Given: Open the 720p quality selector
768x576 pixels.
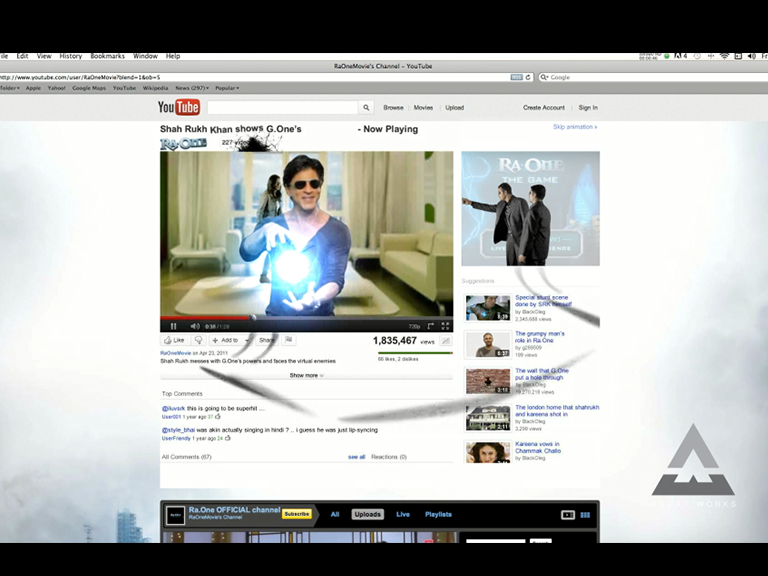Looking at the screenshot, I should click(x=414, y=326).
